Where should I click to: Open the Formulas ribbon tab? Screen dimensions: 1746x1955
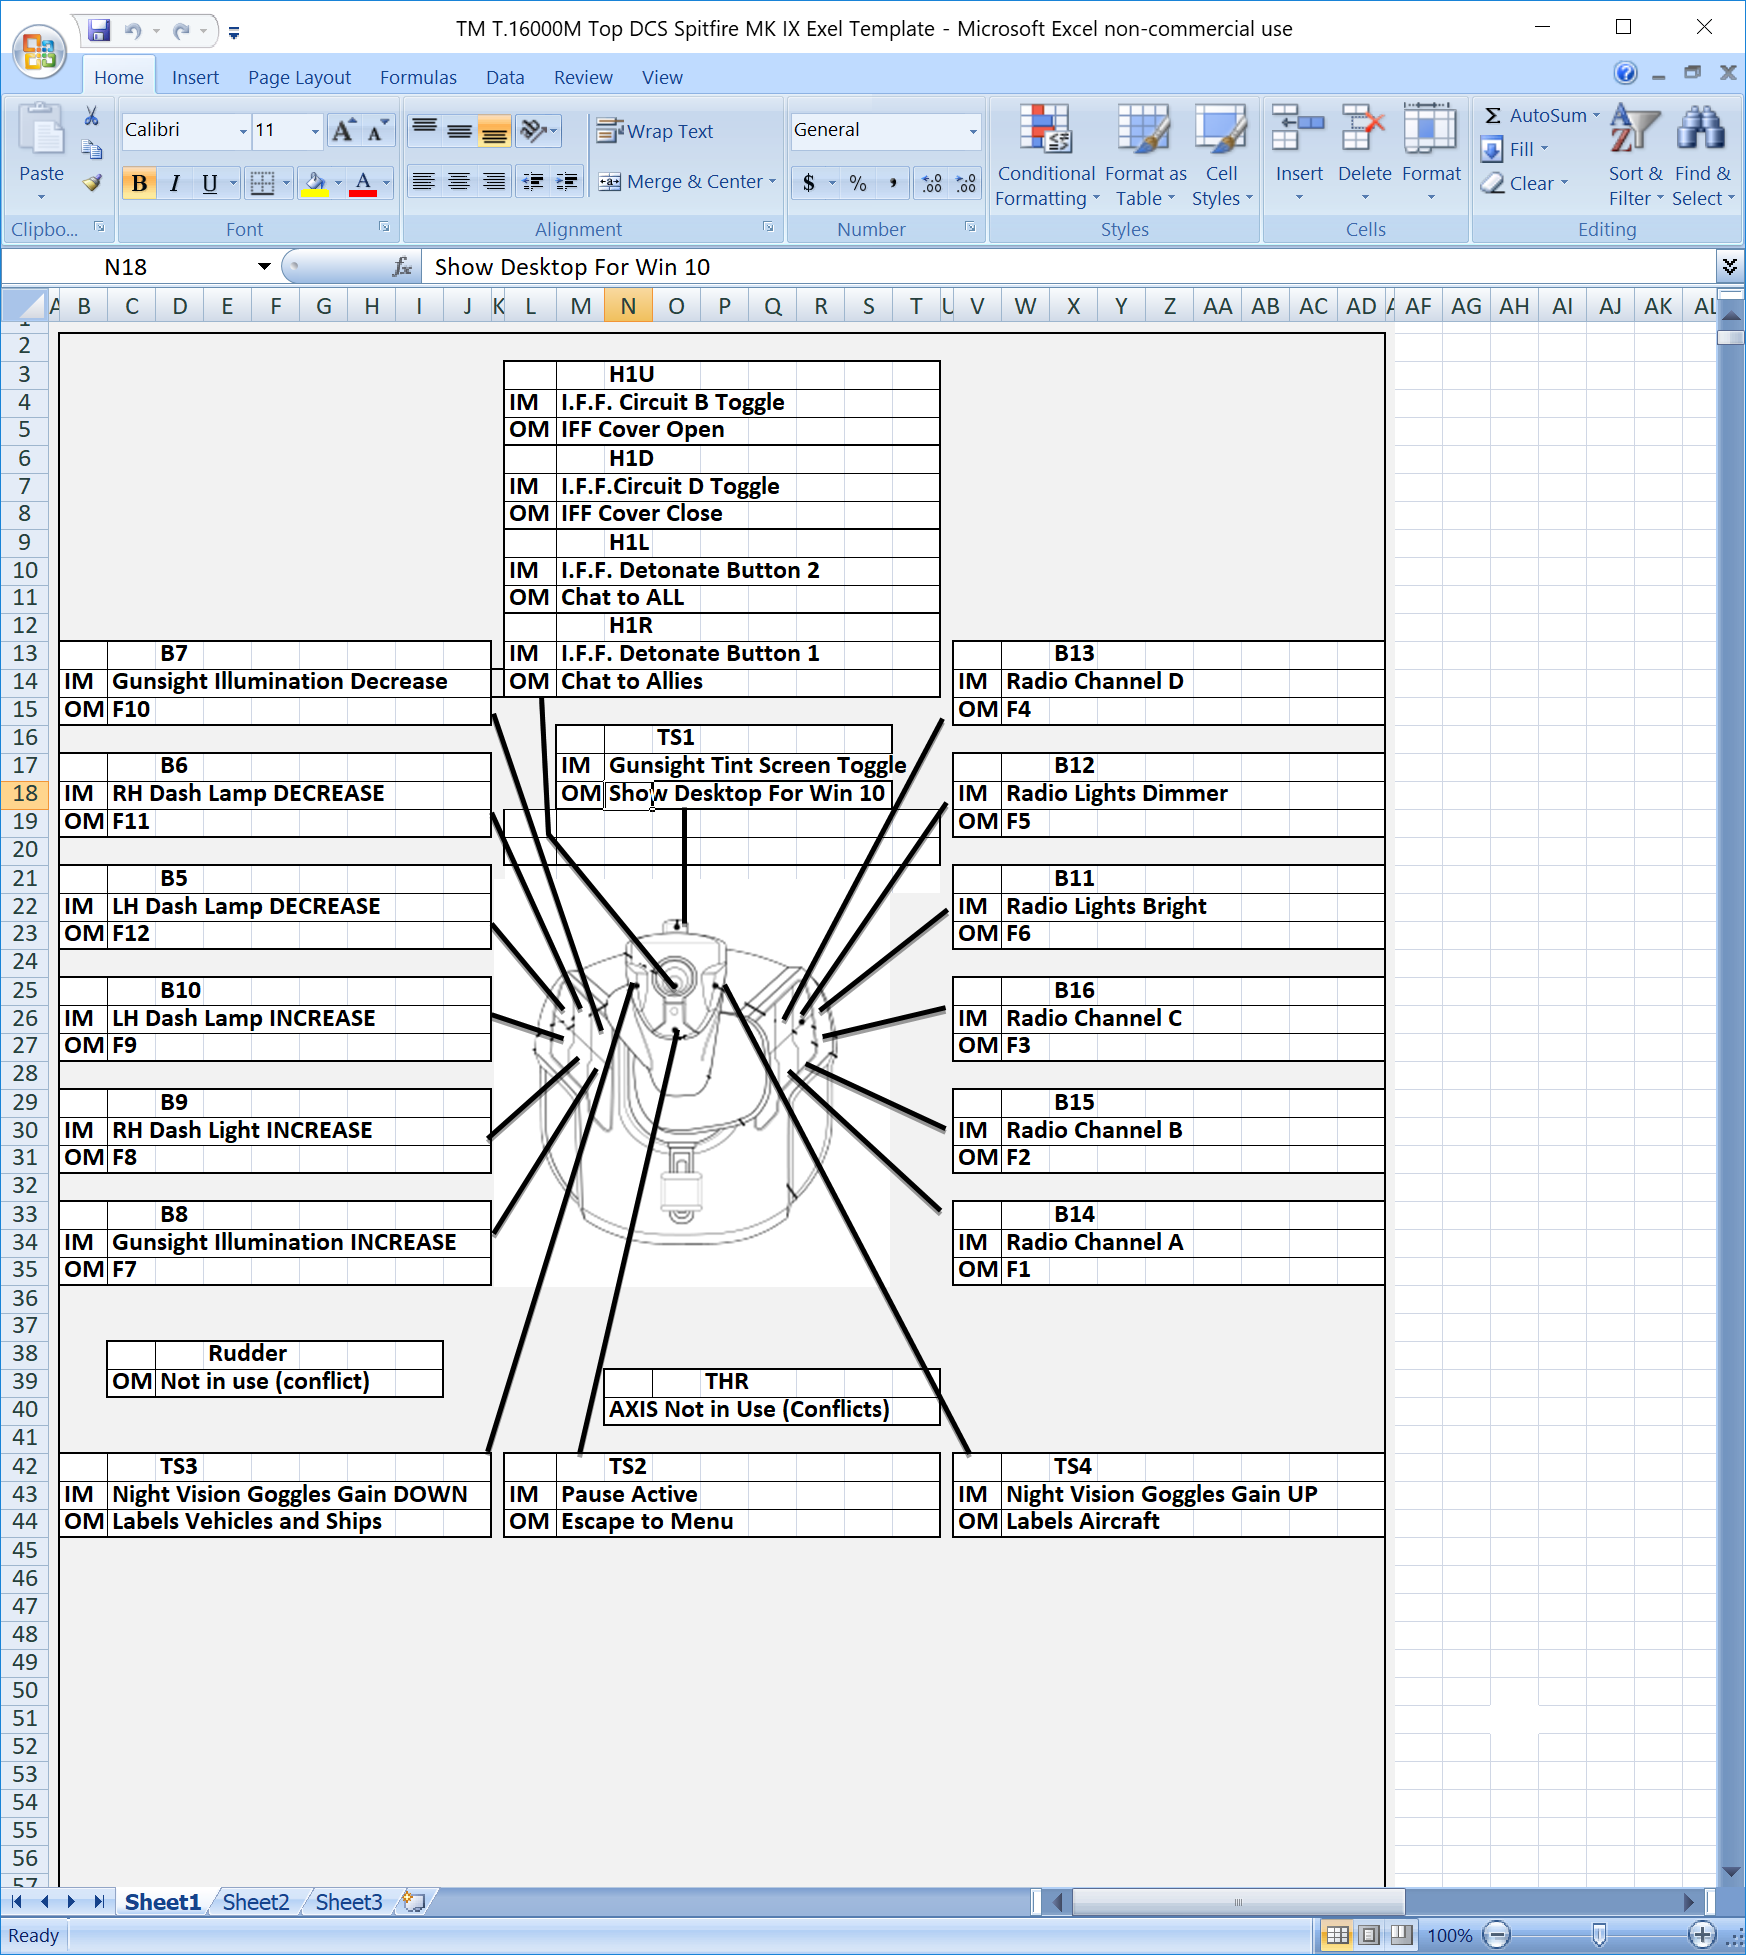coord(418,77)
